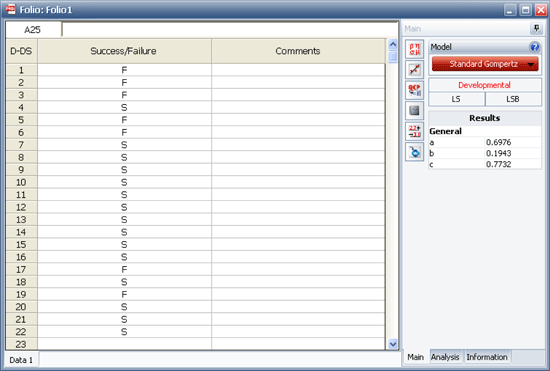Select the LS analysis setting

(456, 99)
